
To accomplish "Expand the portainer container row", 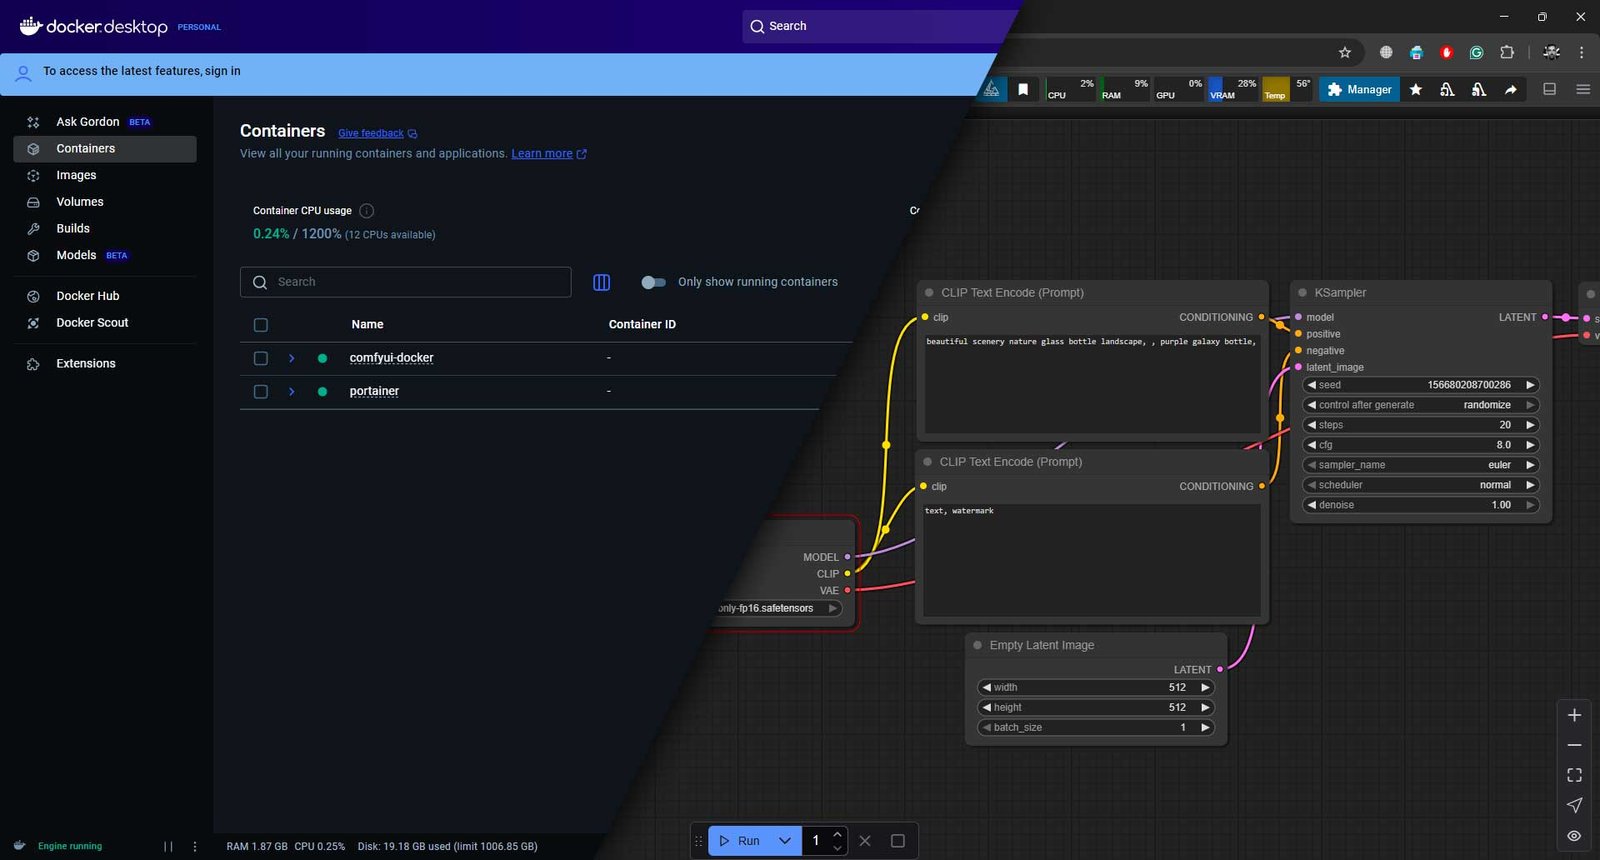I will 292,392.
